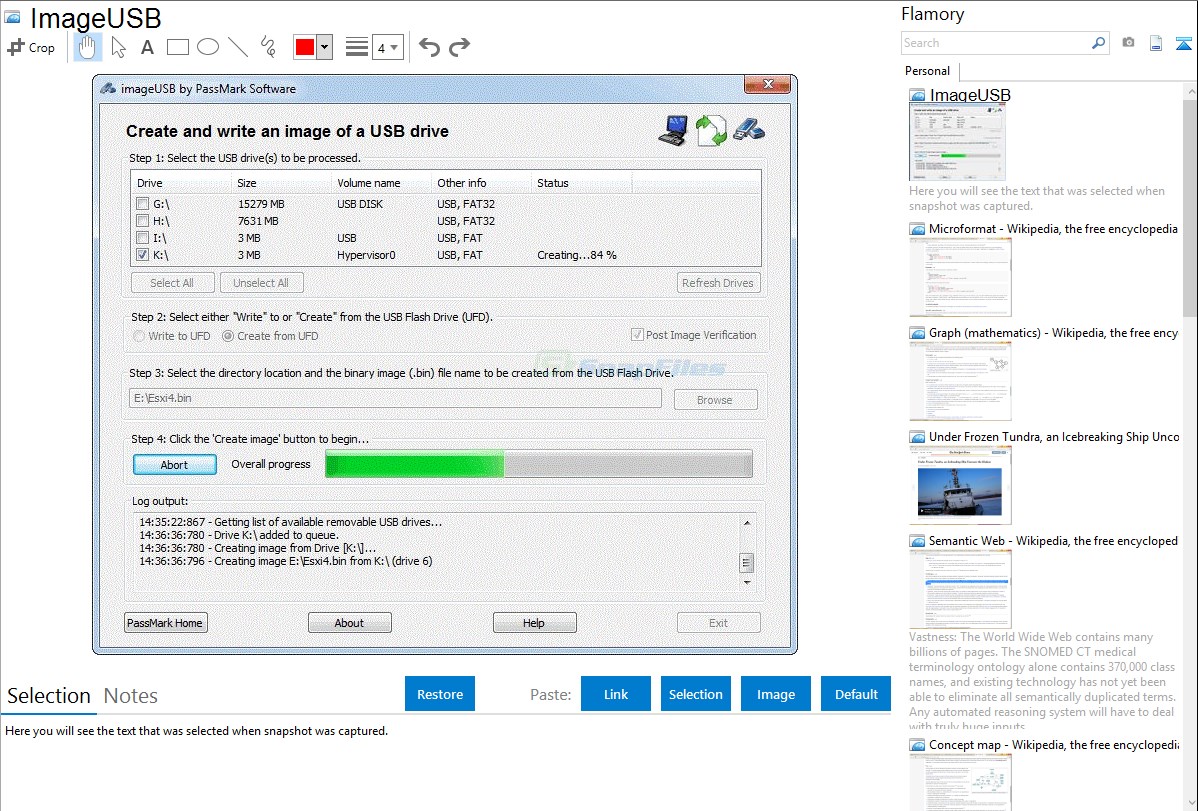Open the color picker dropdown arrow
Screen dimensions: 1198x811
[x=325, y=47]
